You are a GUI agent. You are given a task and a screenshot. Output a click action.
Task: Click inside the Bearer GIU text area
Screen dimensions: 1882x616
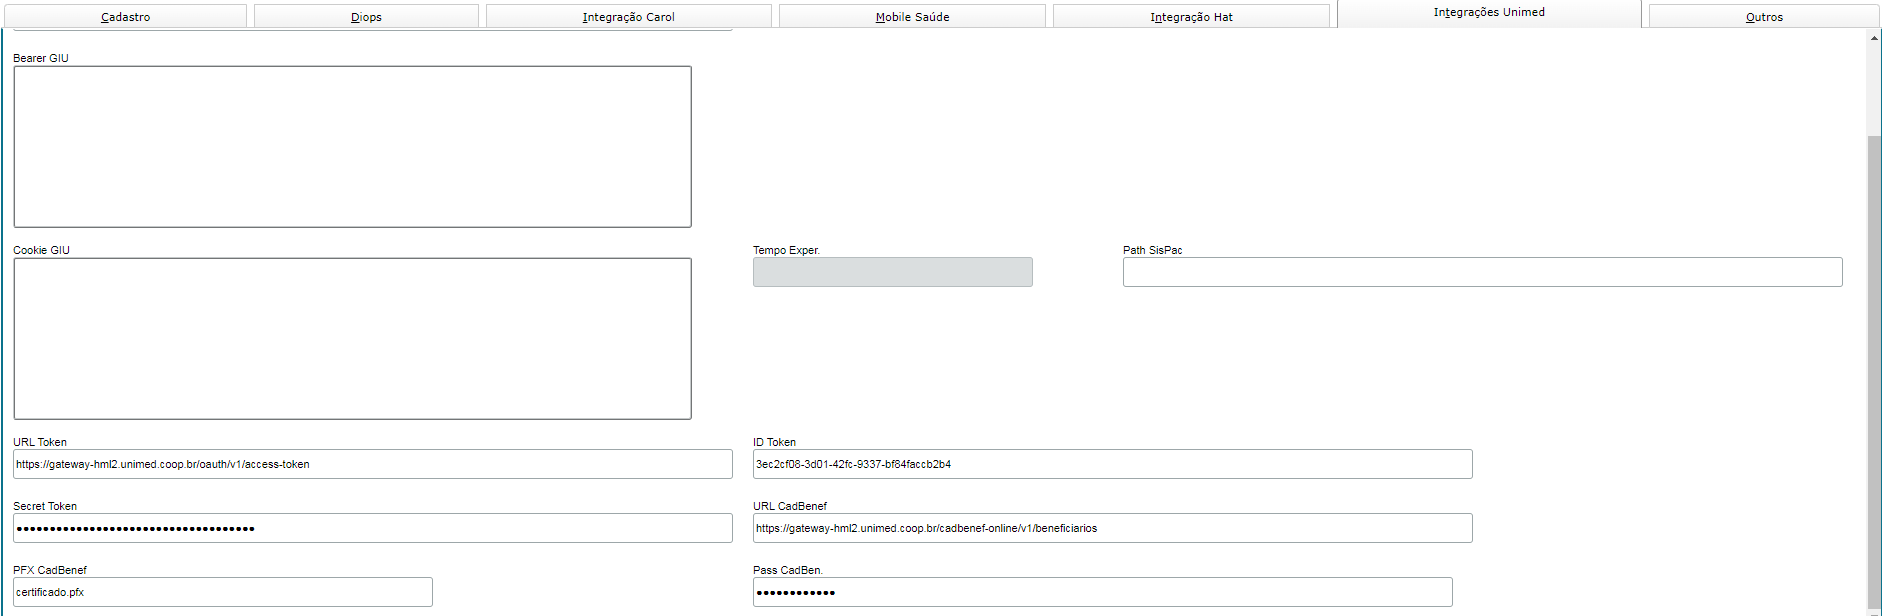click(x=352, y=147)
